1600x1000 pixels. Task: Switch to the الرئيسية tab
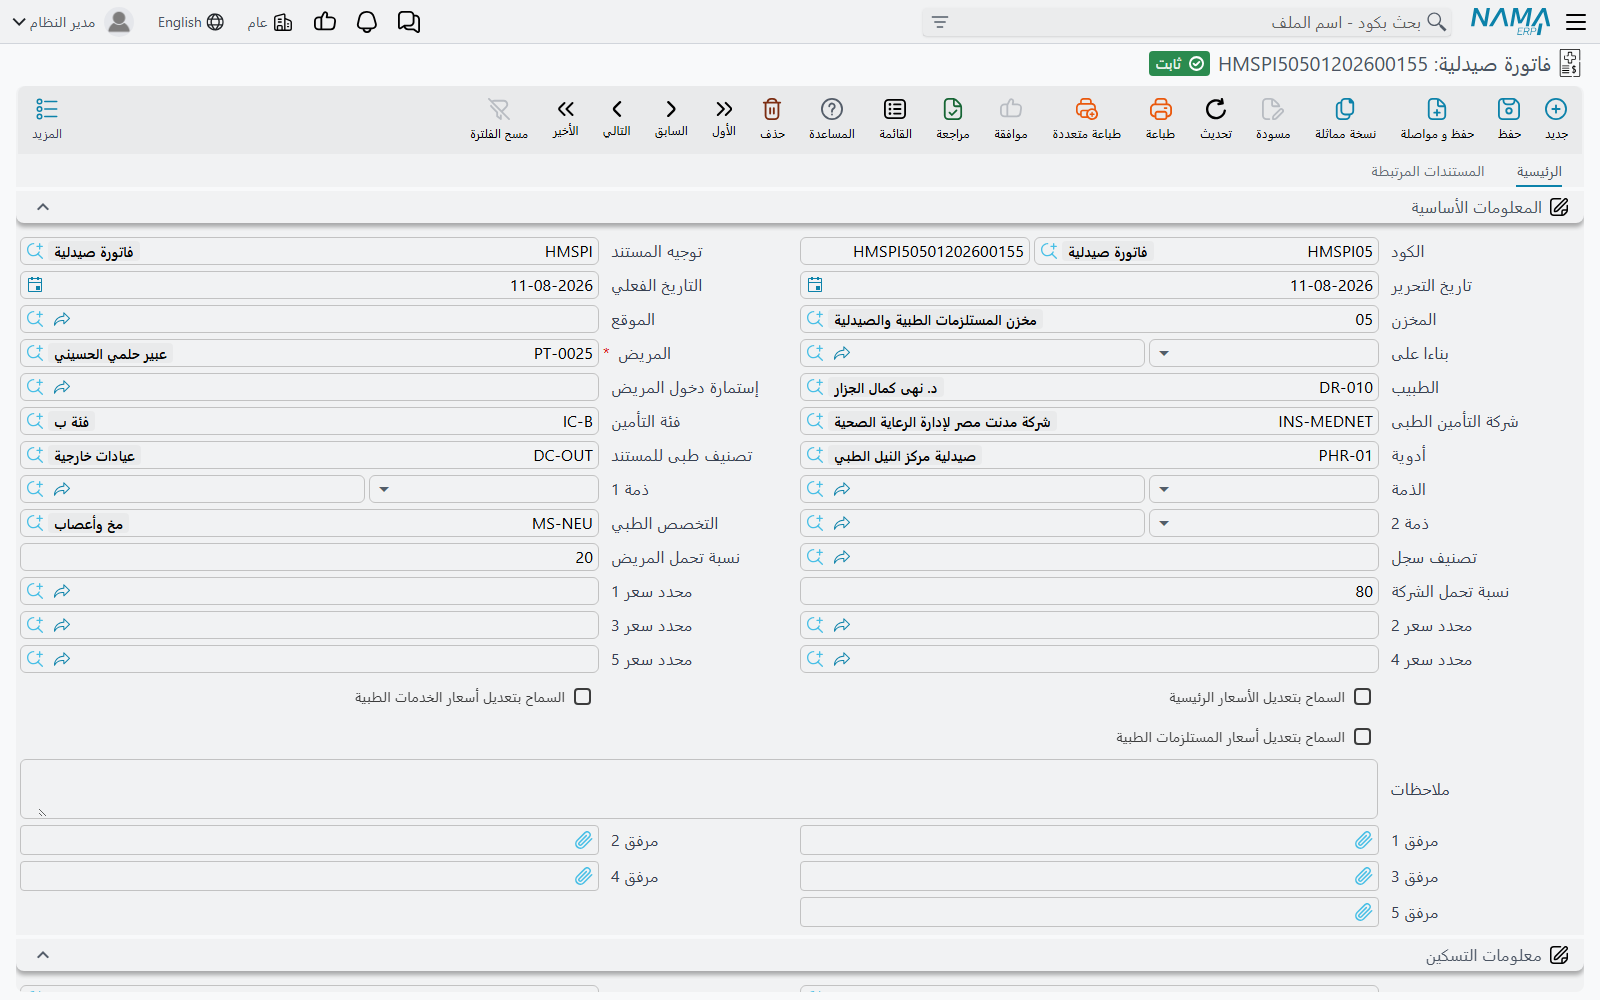click(1539, 172)
